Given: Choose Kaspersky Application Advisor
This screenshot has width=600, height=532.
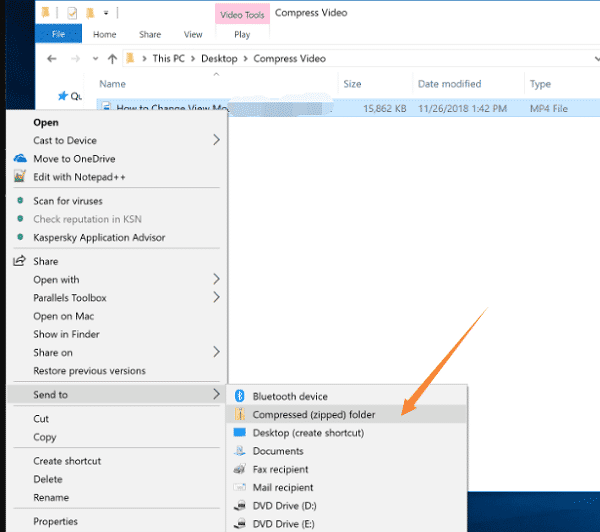Looking at the screenshot, I should click(x=117, y=237).
